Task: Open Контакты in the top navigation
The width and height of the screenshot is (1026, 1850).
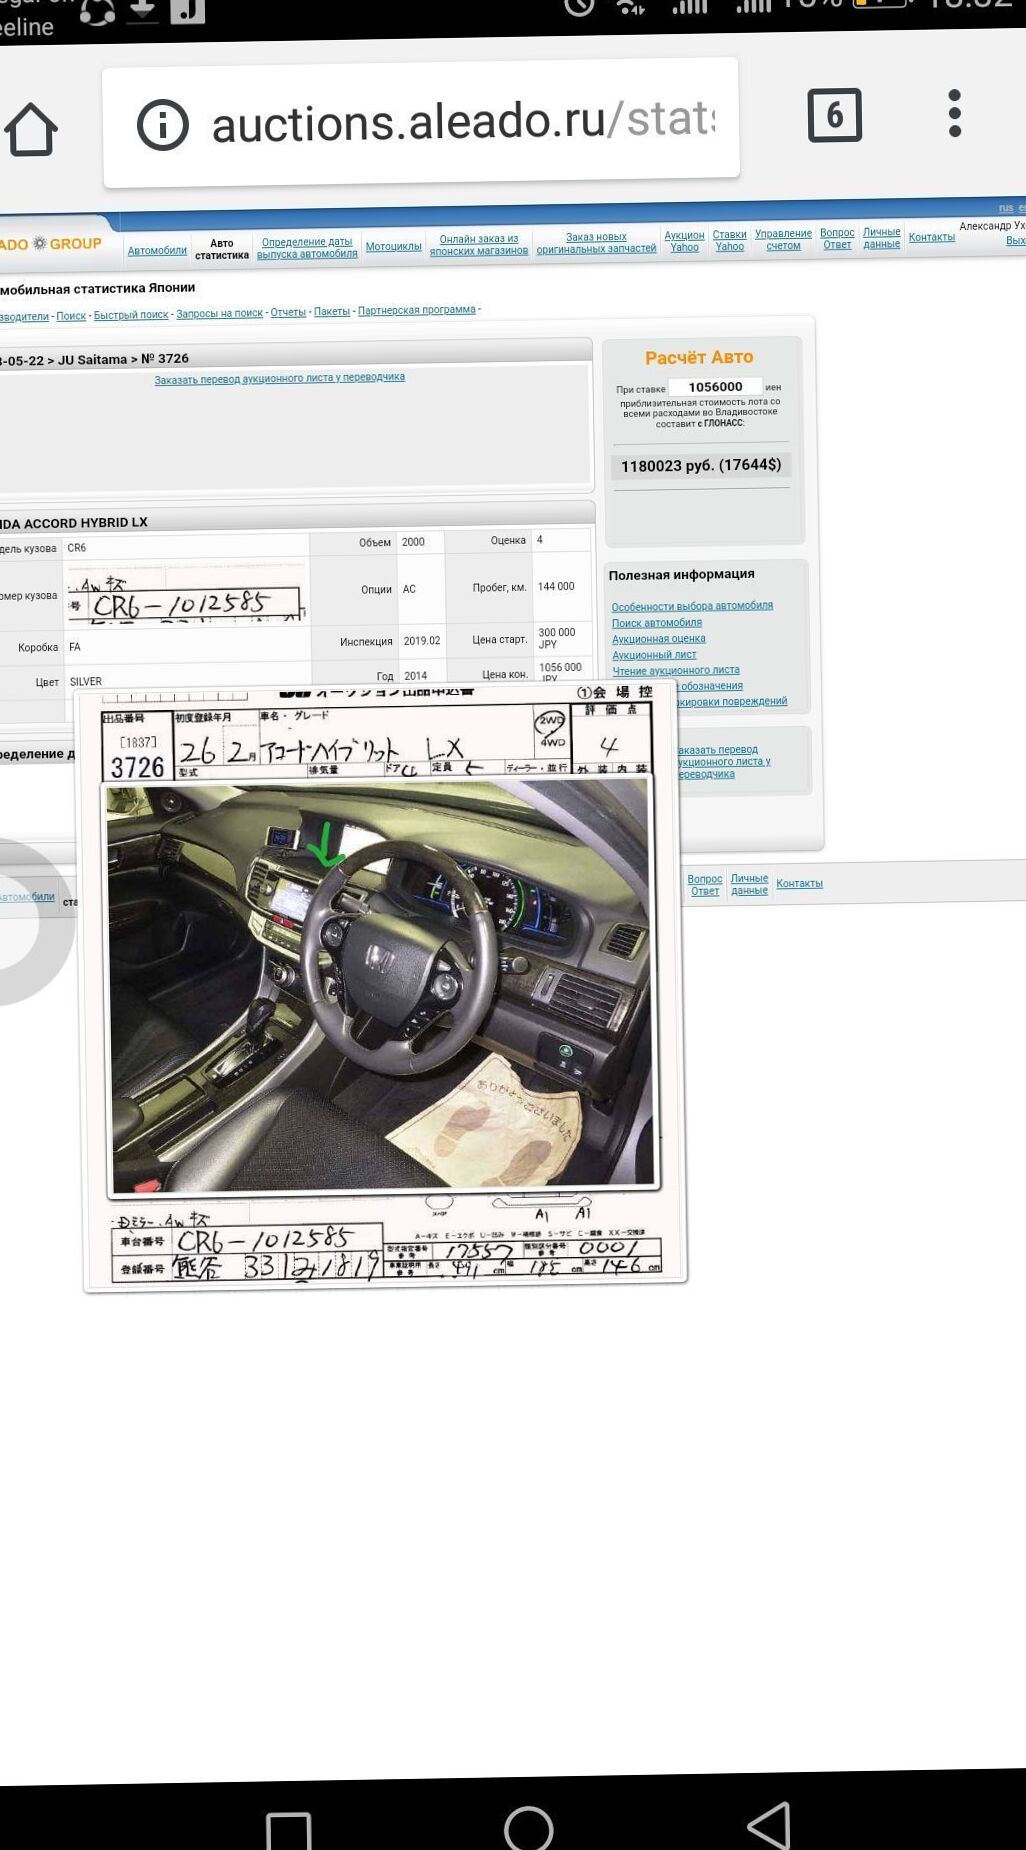Action: pos(932,237)
